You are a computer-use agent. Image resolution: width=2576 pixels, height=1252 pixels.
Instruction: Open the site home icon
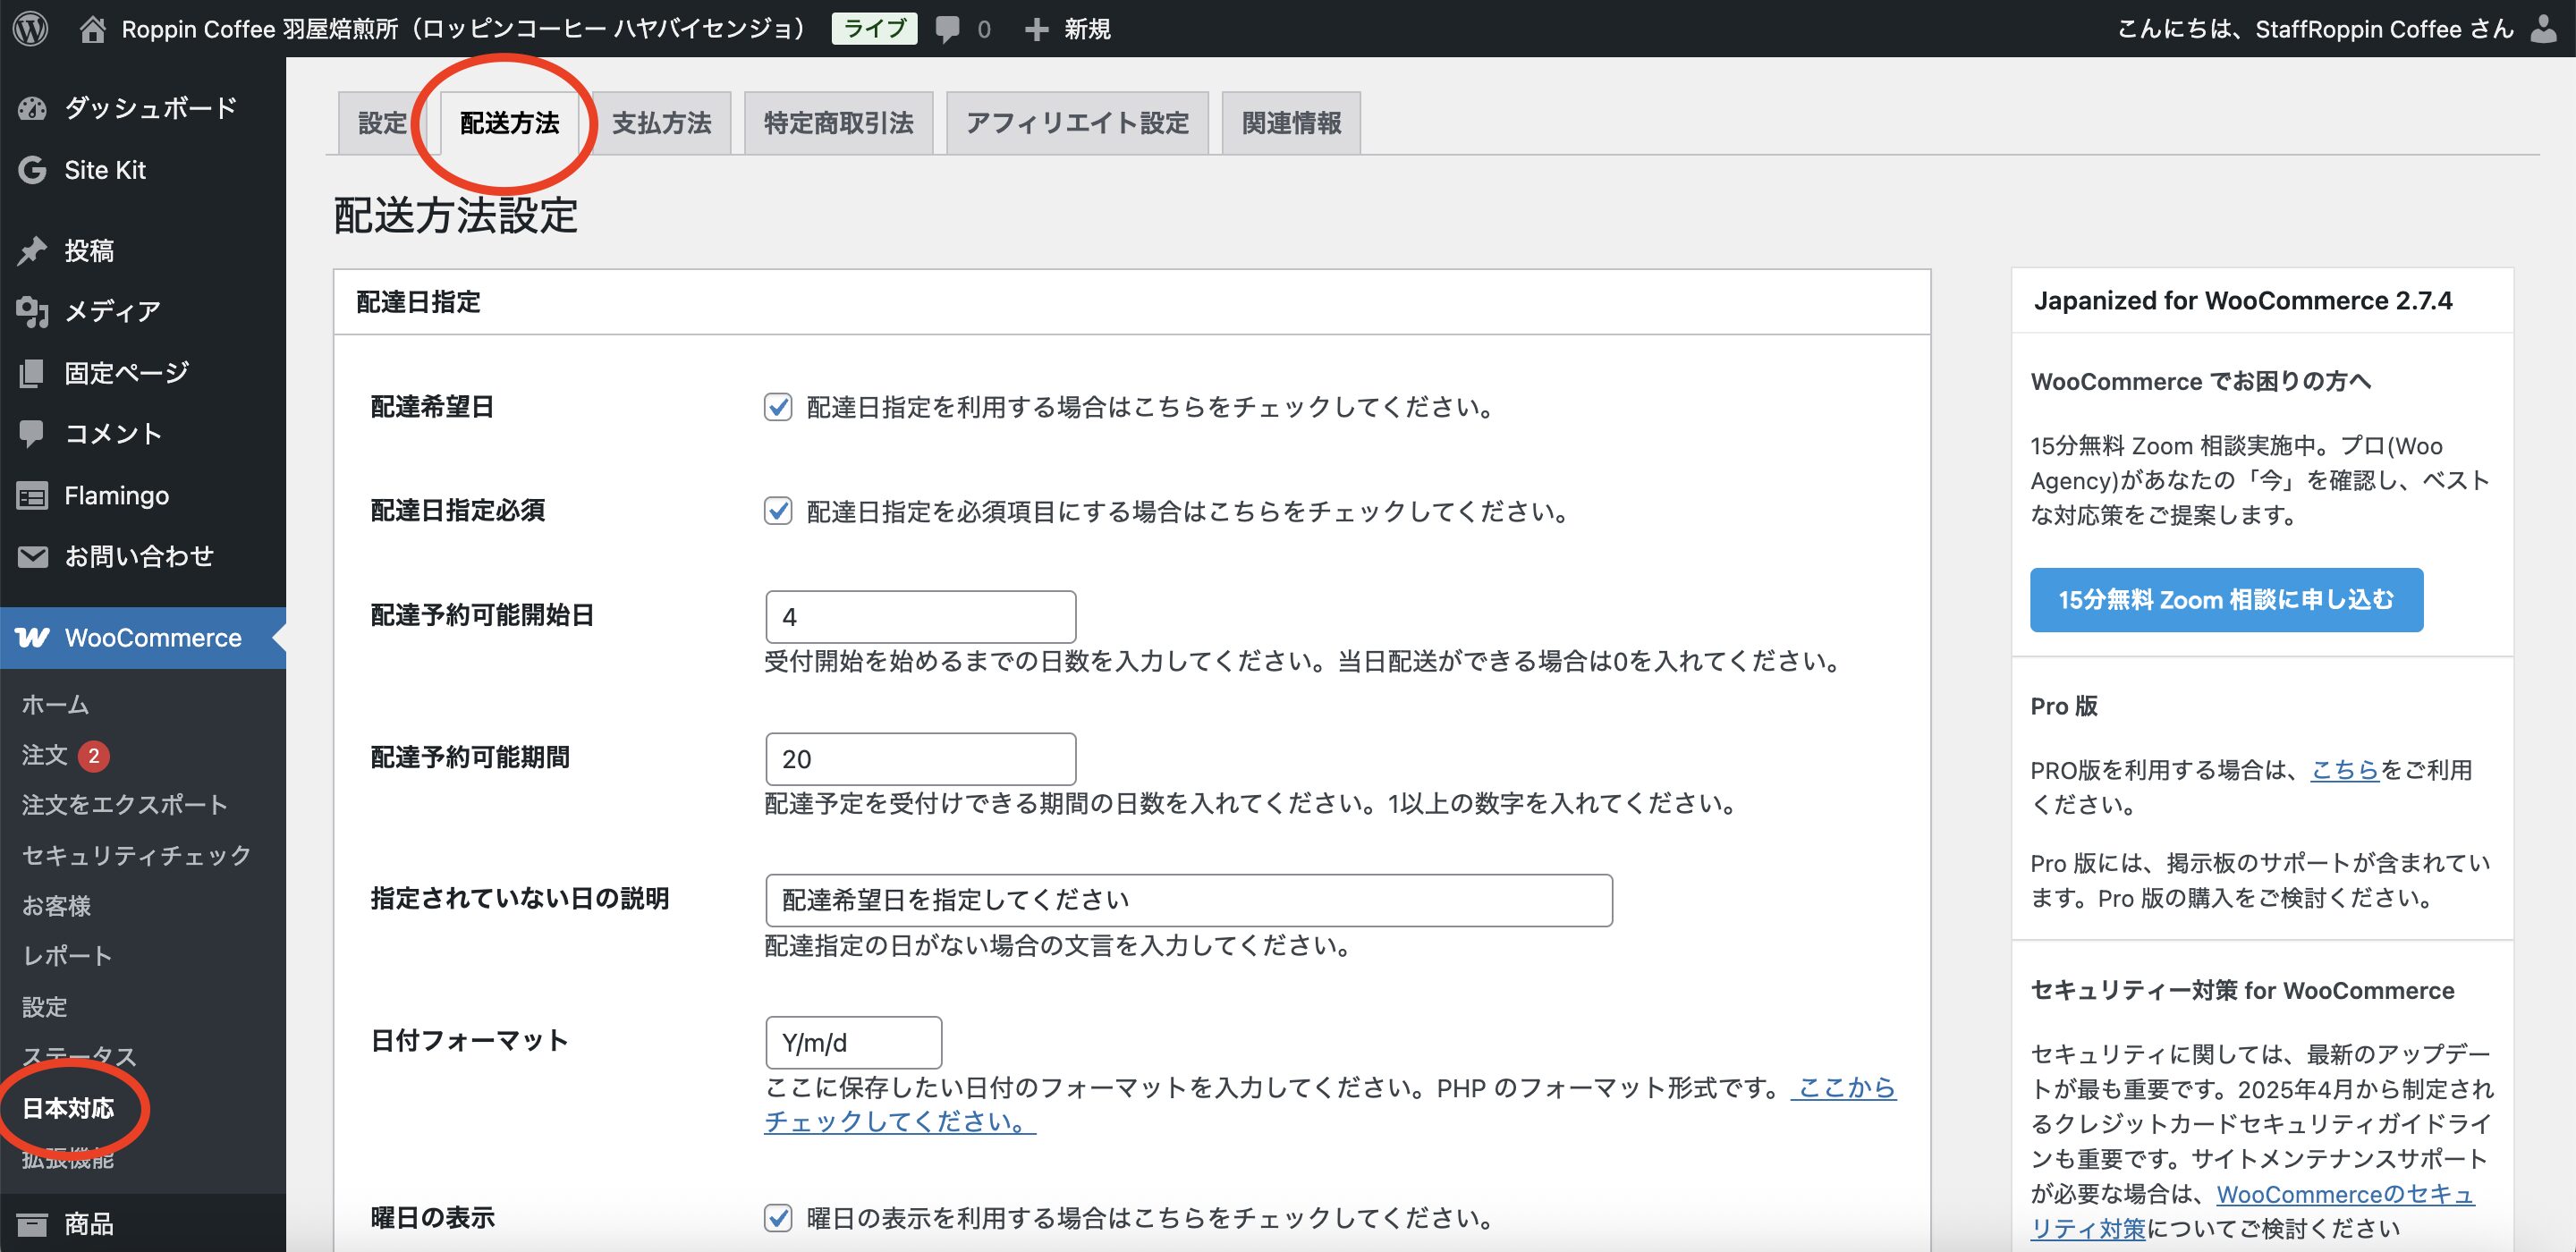(x=92, y=29)
